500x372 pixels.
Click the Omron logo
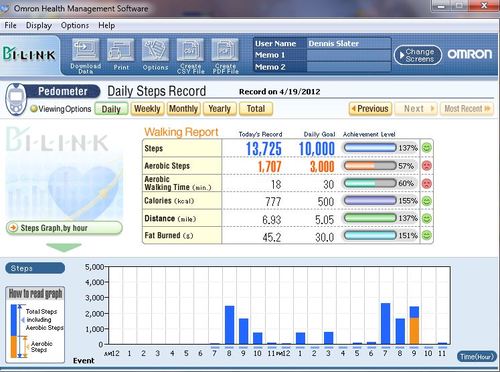pos(470,54)
